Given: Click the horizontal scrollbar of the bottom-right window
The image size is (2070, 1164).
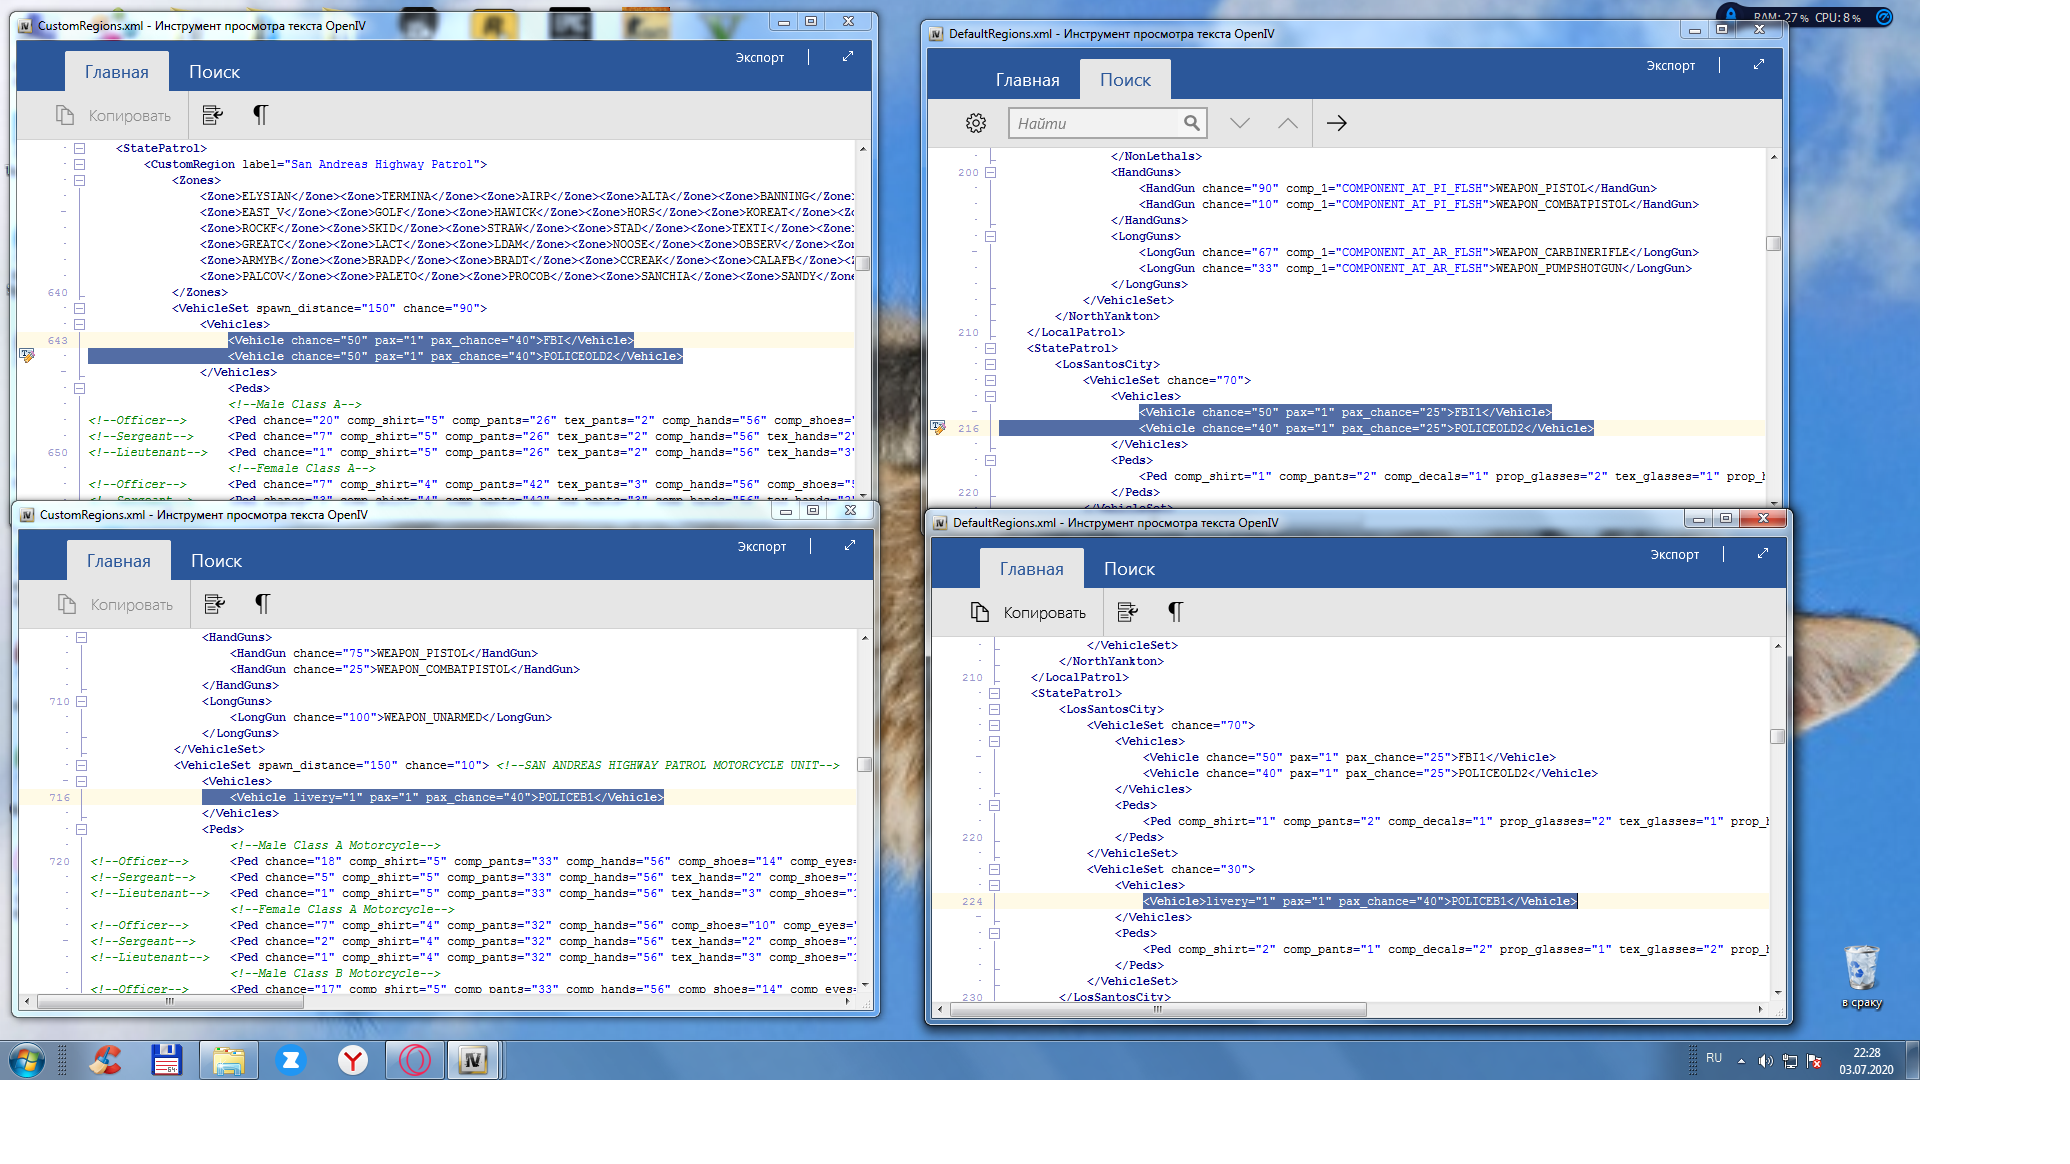Looking at the screenshot, I should [1157, 1010].
